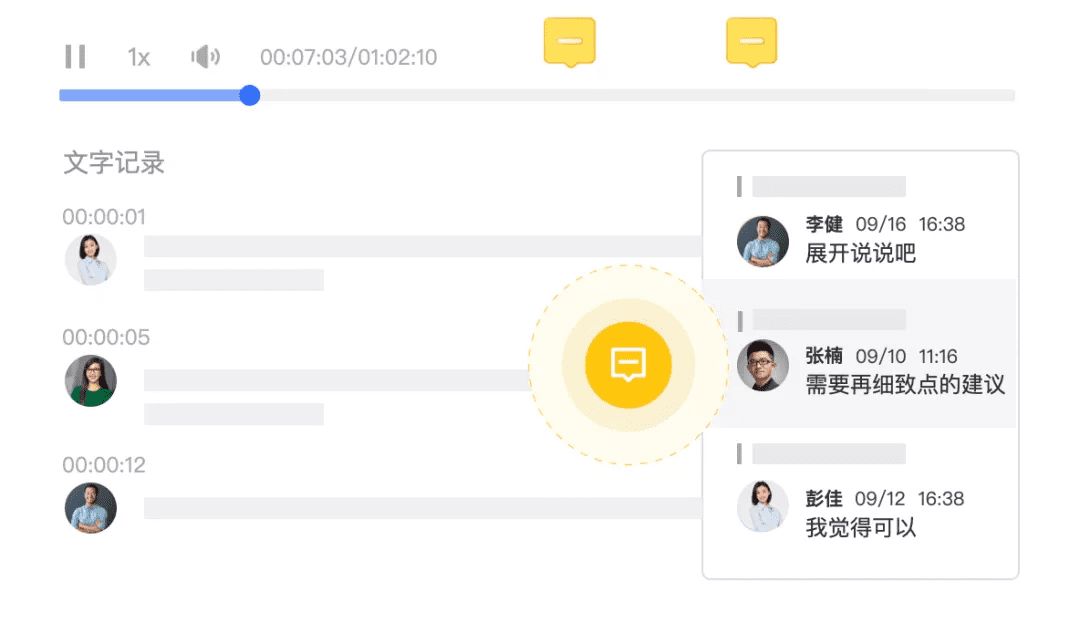This screenshot has width=1080, height=633.
Task: Click the quoted text bar above 彭佳's comment
Action: coord(829,454)
